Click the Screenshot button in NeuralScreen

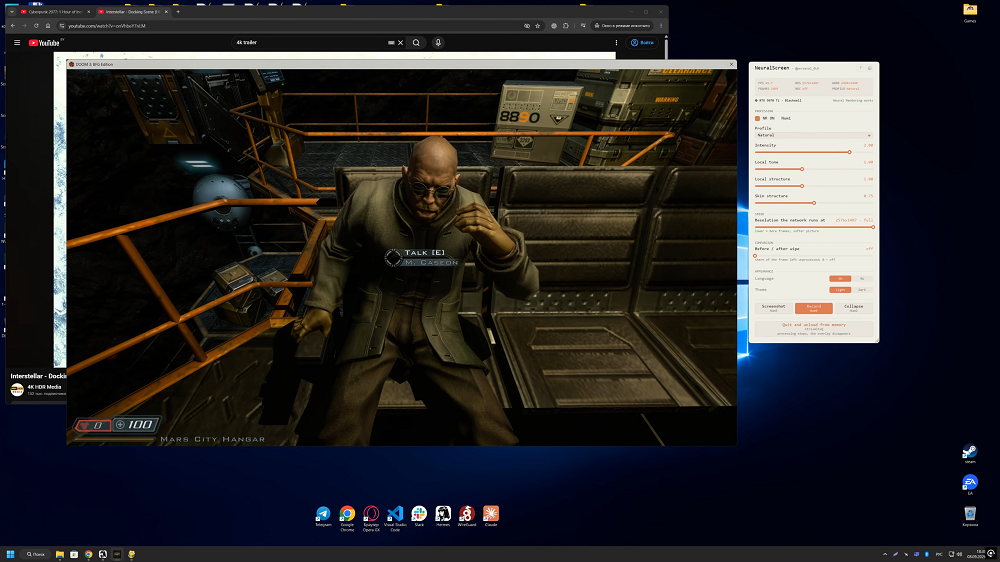point(774,307)
